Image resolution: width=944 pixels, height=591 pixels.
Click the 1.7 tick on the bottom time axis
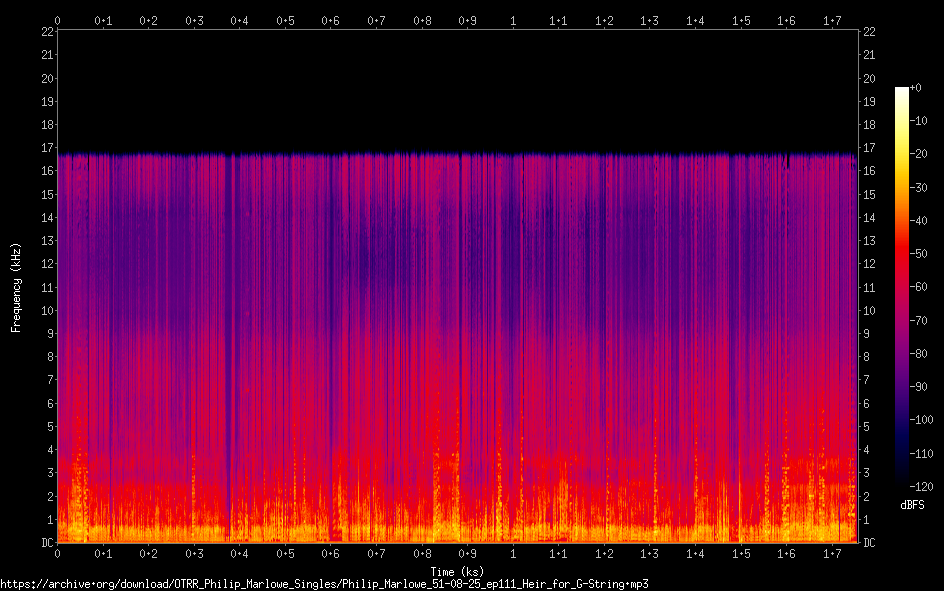coord(832,553)
